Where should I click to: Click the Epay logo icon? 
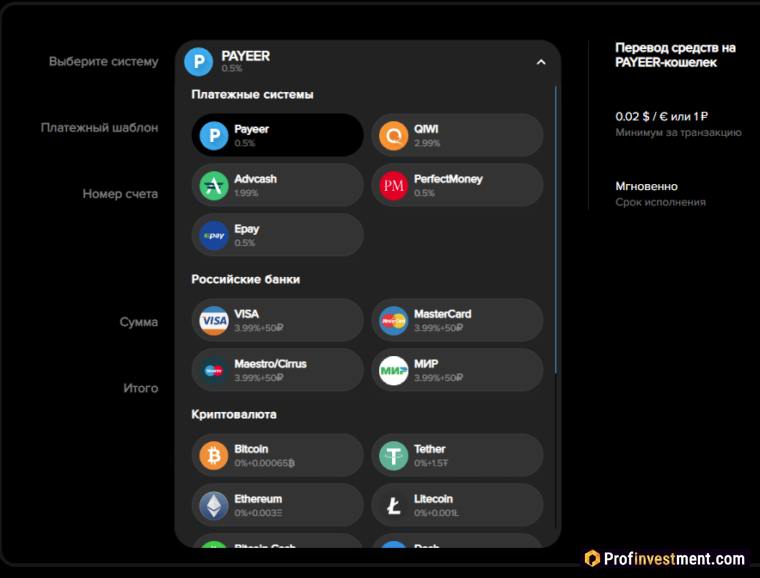click(x=214, y=235)
